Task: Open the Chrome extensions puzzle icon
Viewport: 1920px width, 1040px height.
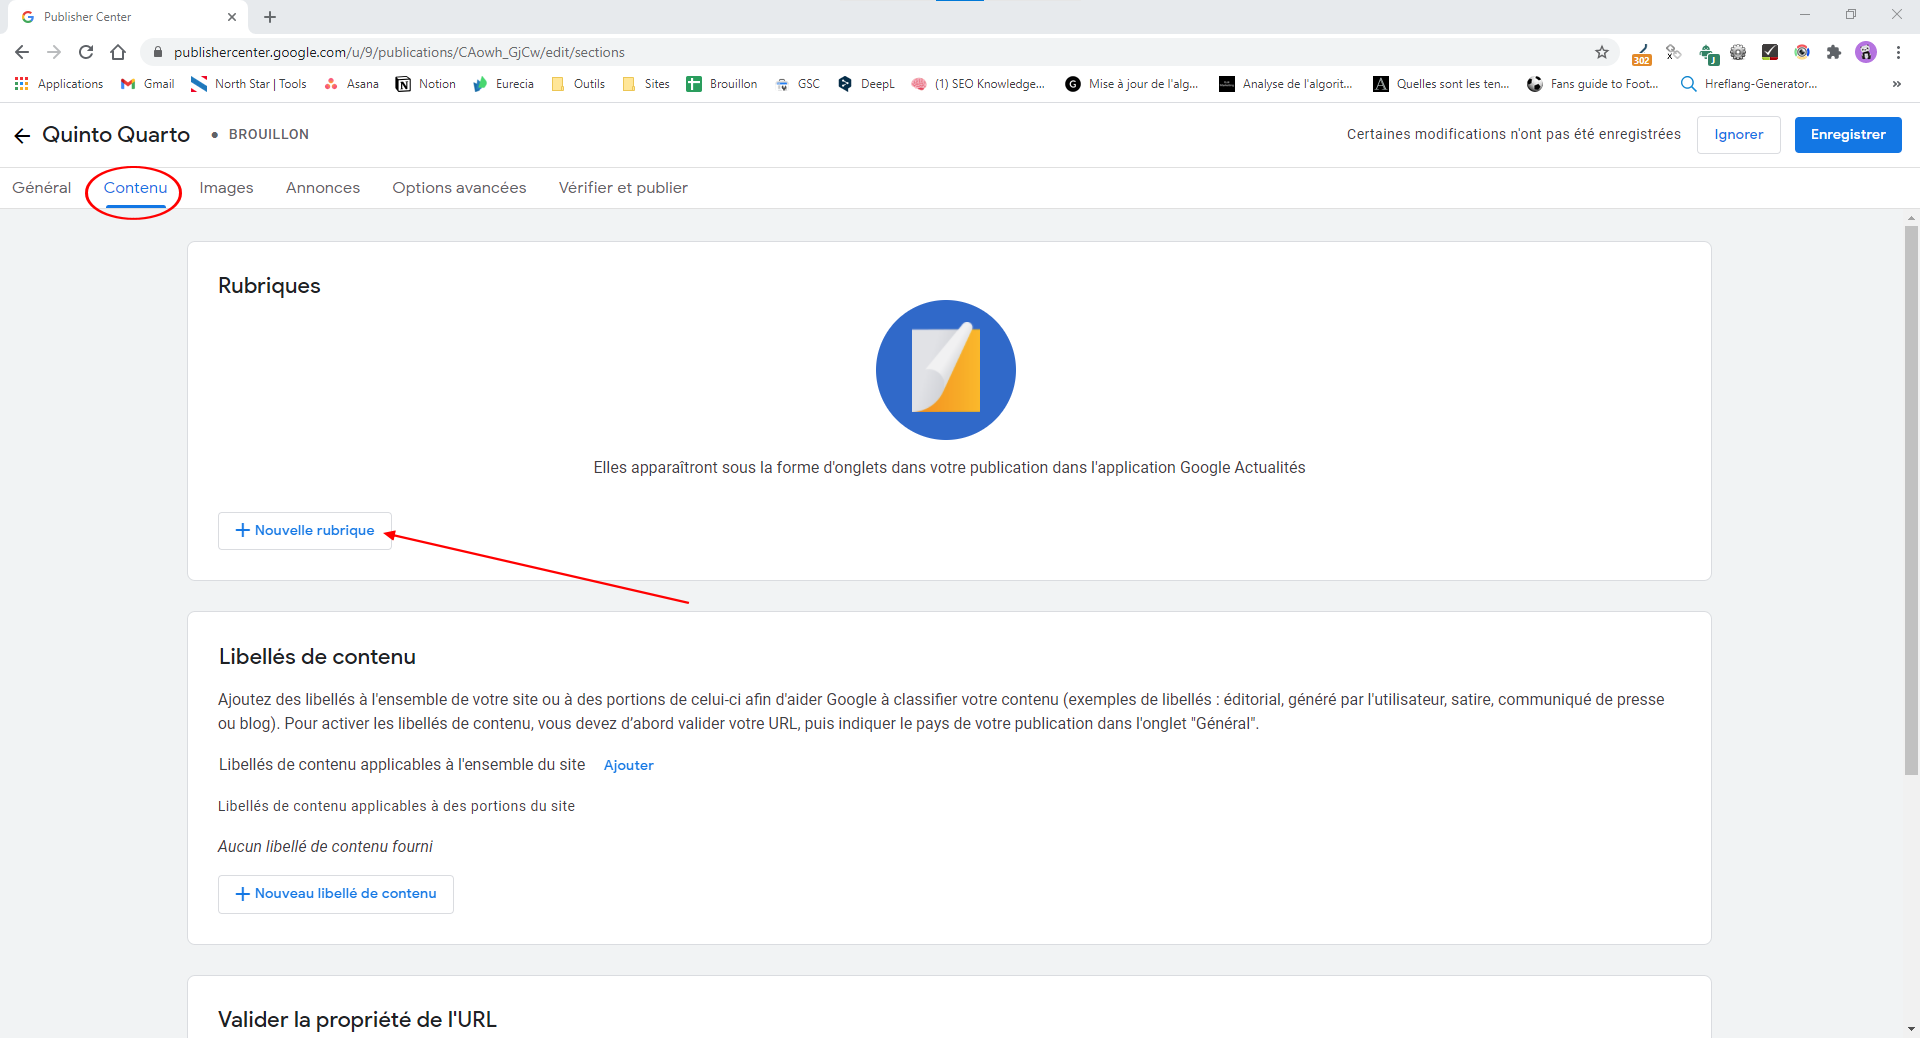Action: [x=1833, y=52]
